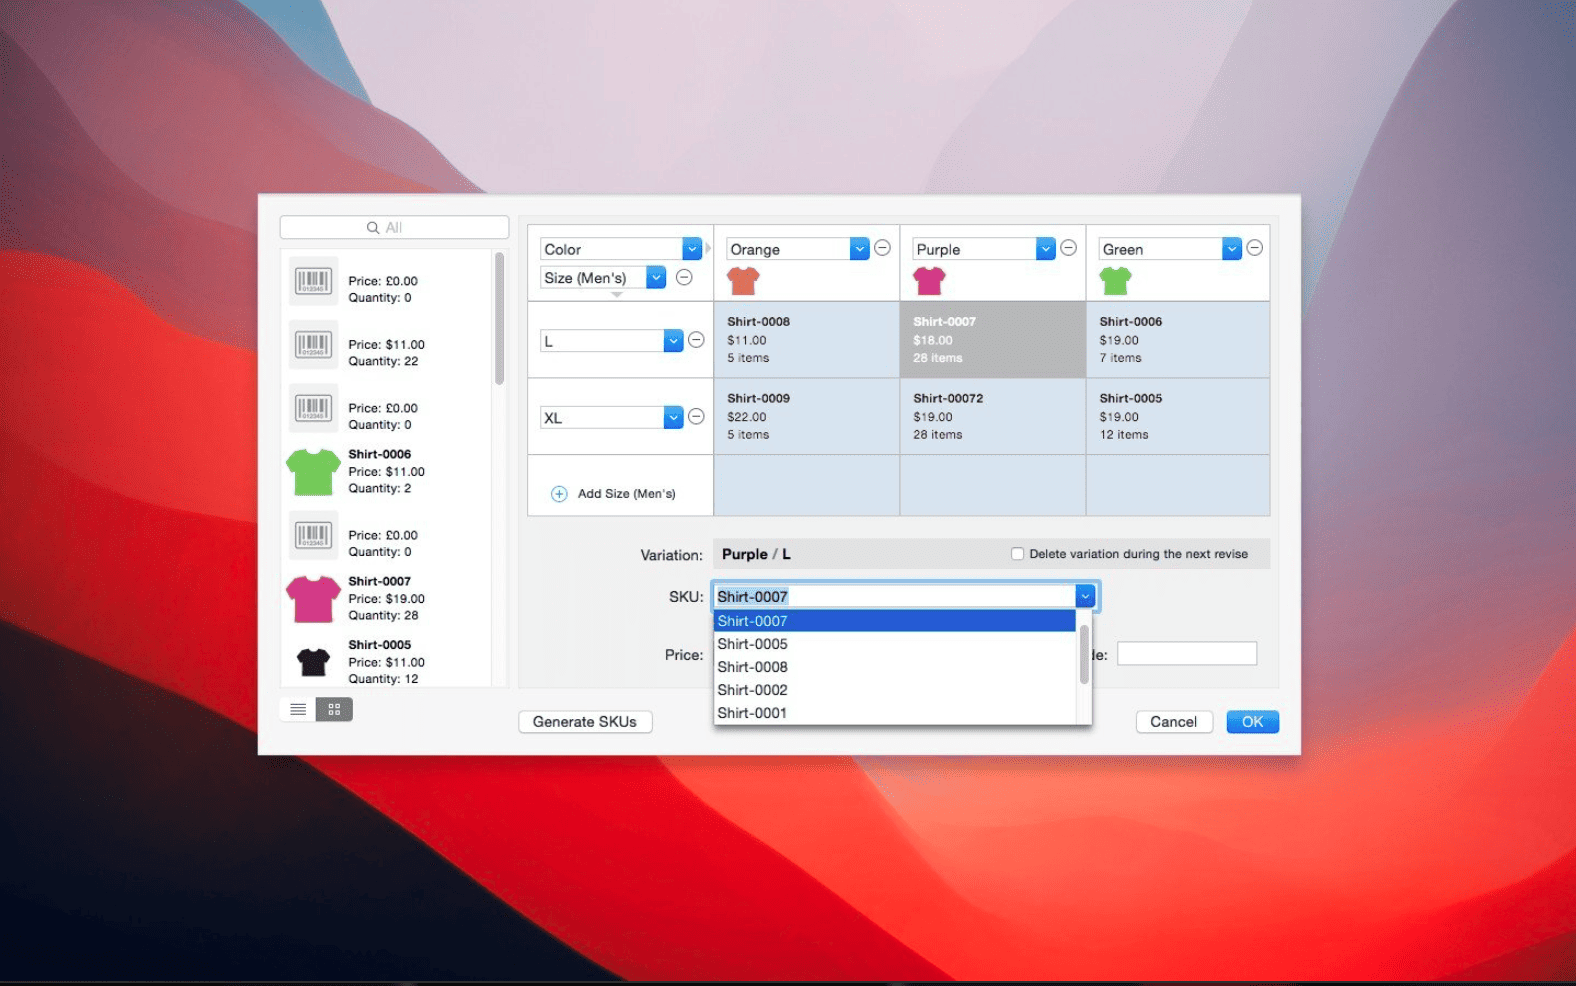
Task: Click the SKU dropdown list scrollbar
Action: [1084, 655]
